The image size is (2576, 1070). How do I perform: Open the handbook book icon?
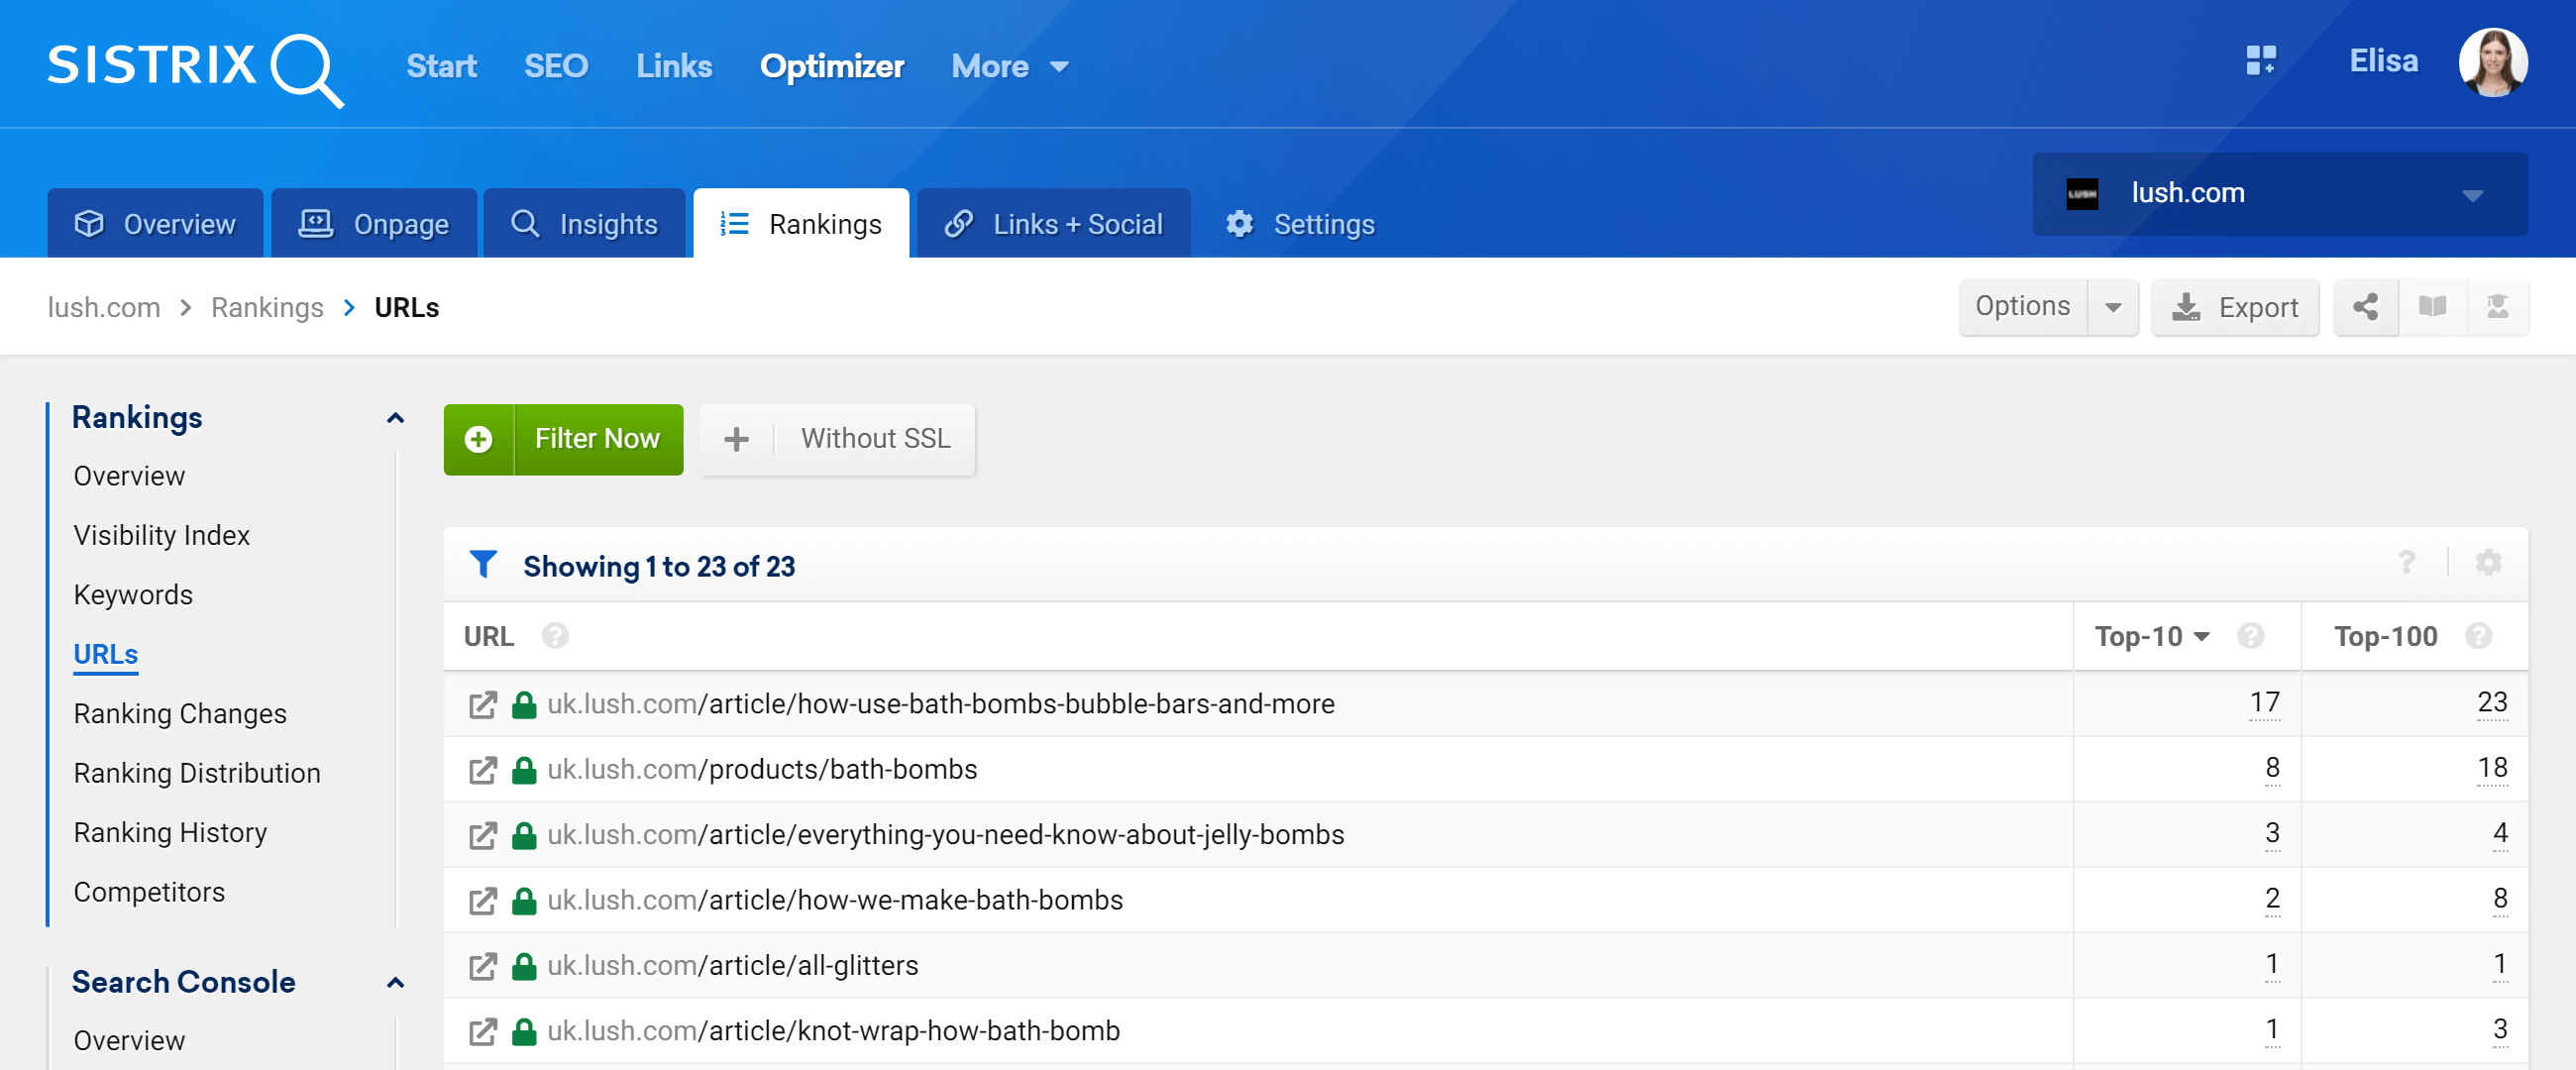click(x=2432, y=307)
